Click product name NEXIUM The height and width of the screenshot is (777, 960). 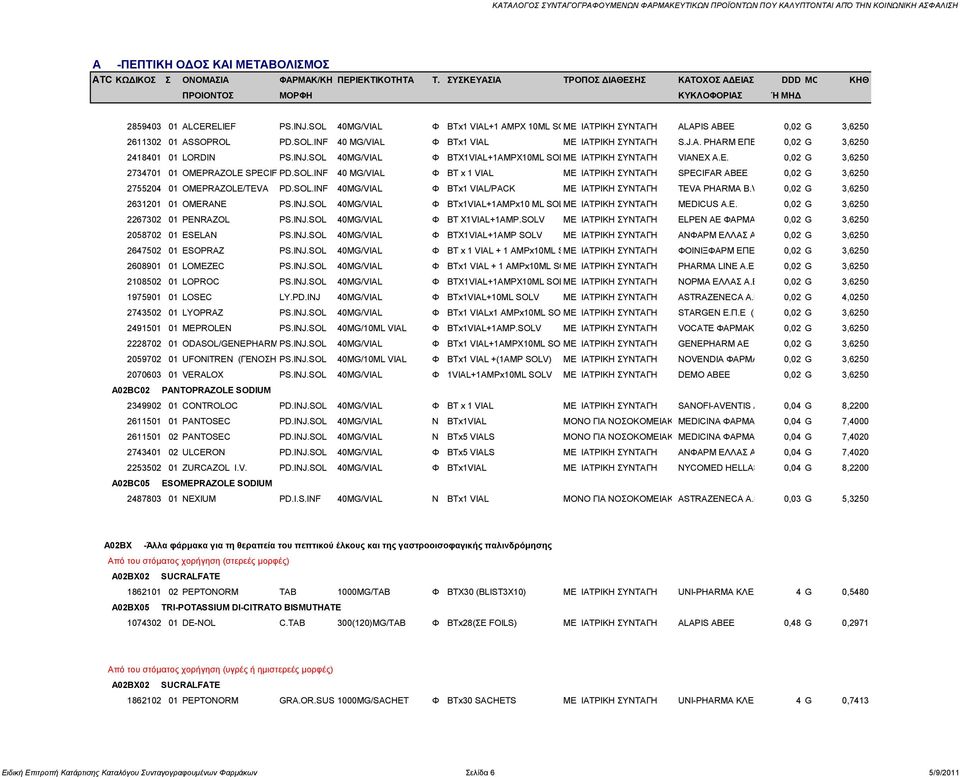(x=199, y=499)
